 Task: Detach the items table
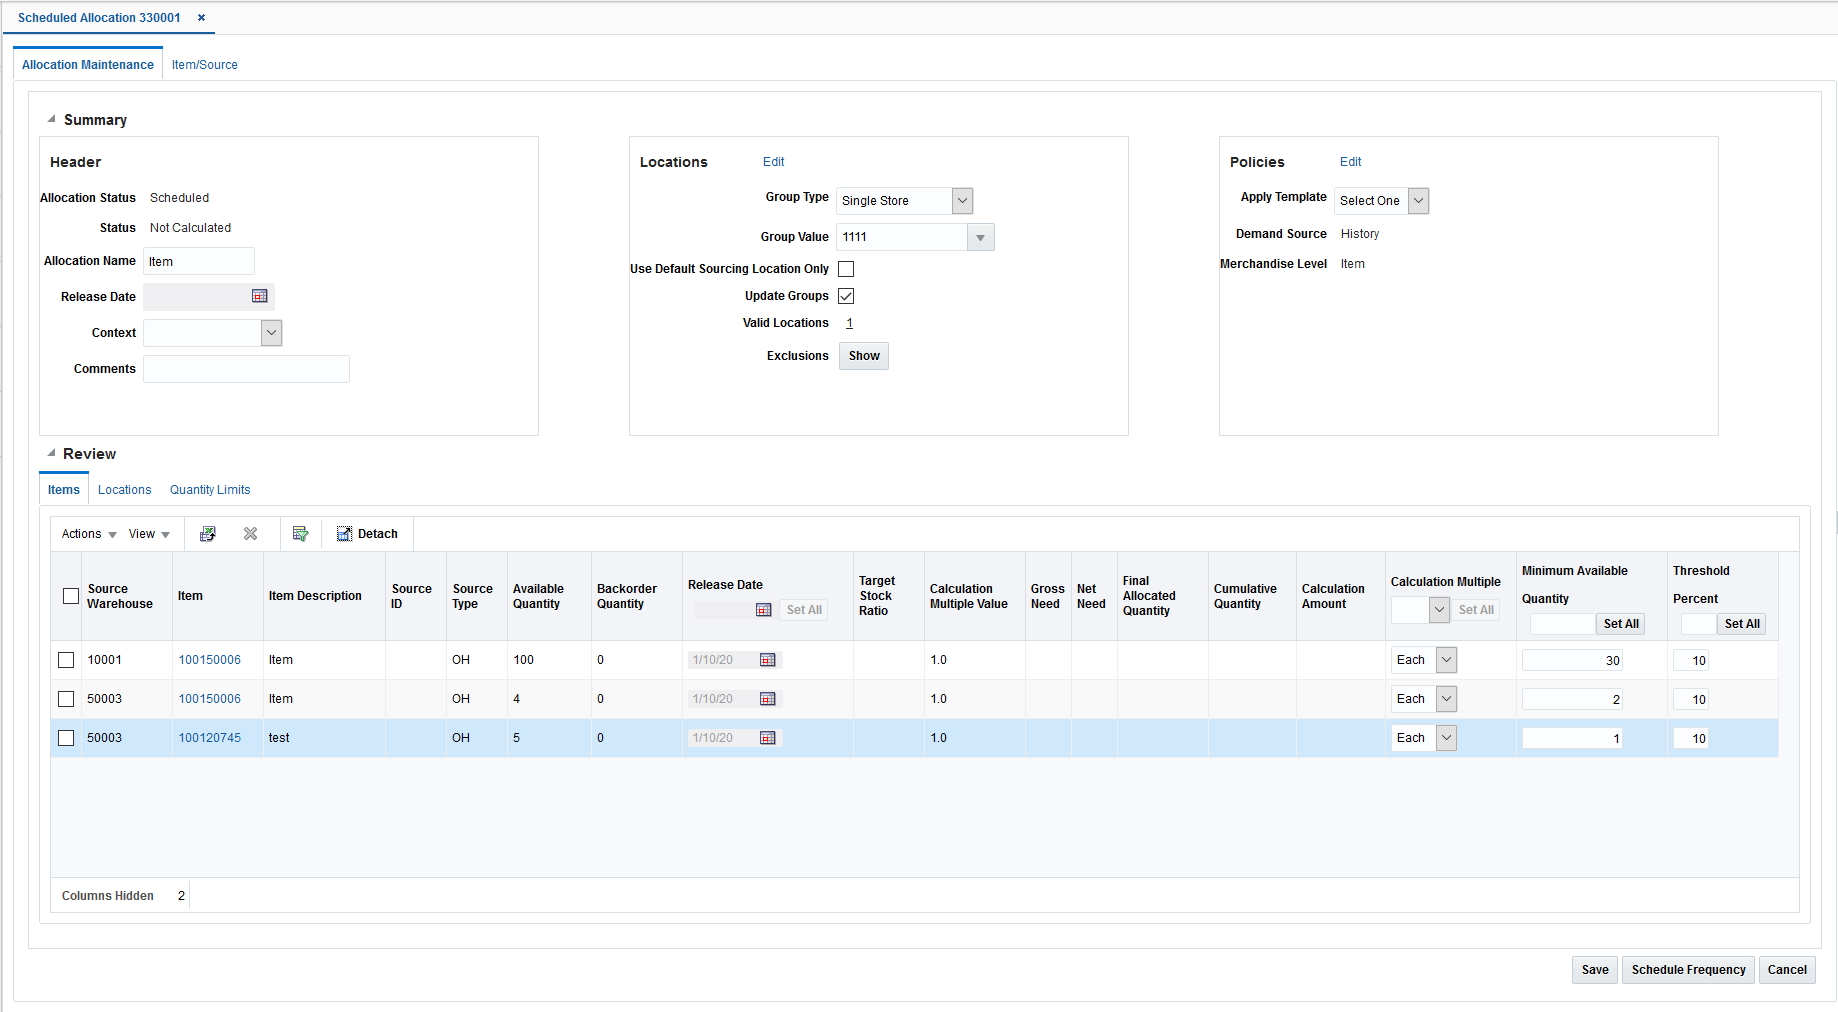(x=366, y=533)
